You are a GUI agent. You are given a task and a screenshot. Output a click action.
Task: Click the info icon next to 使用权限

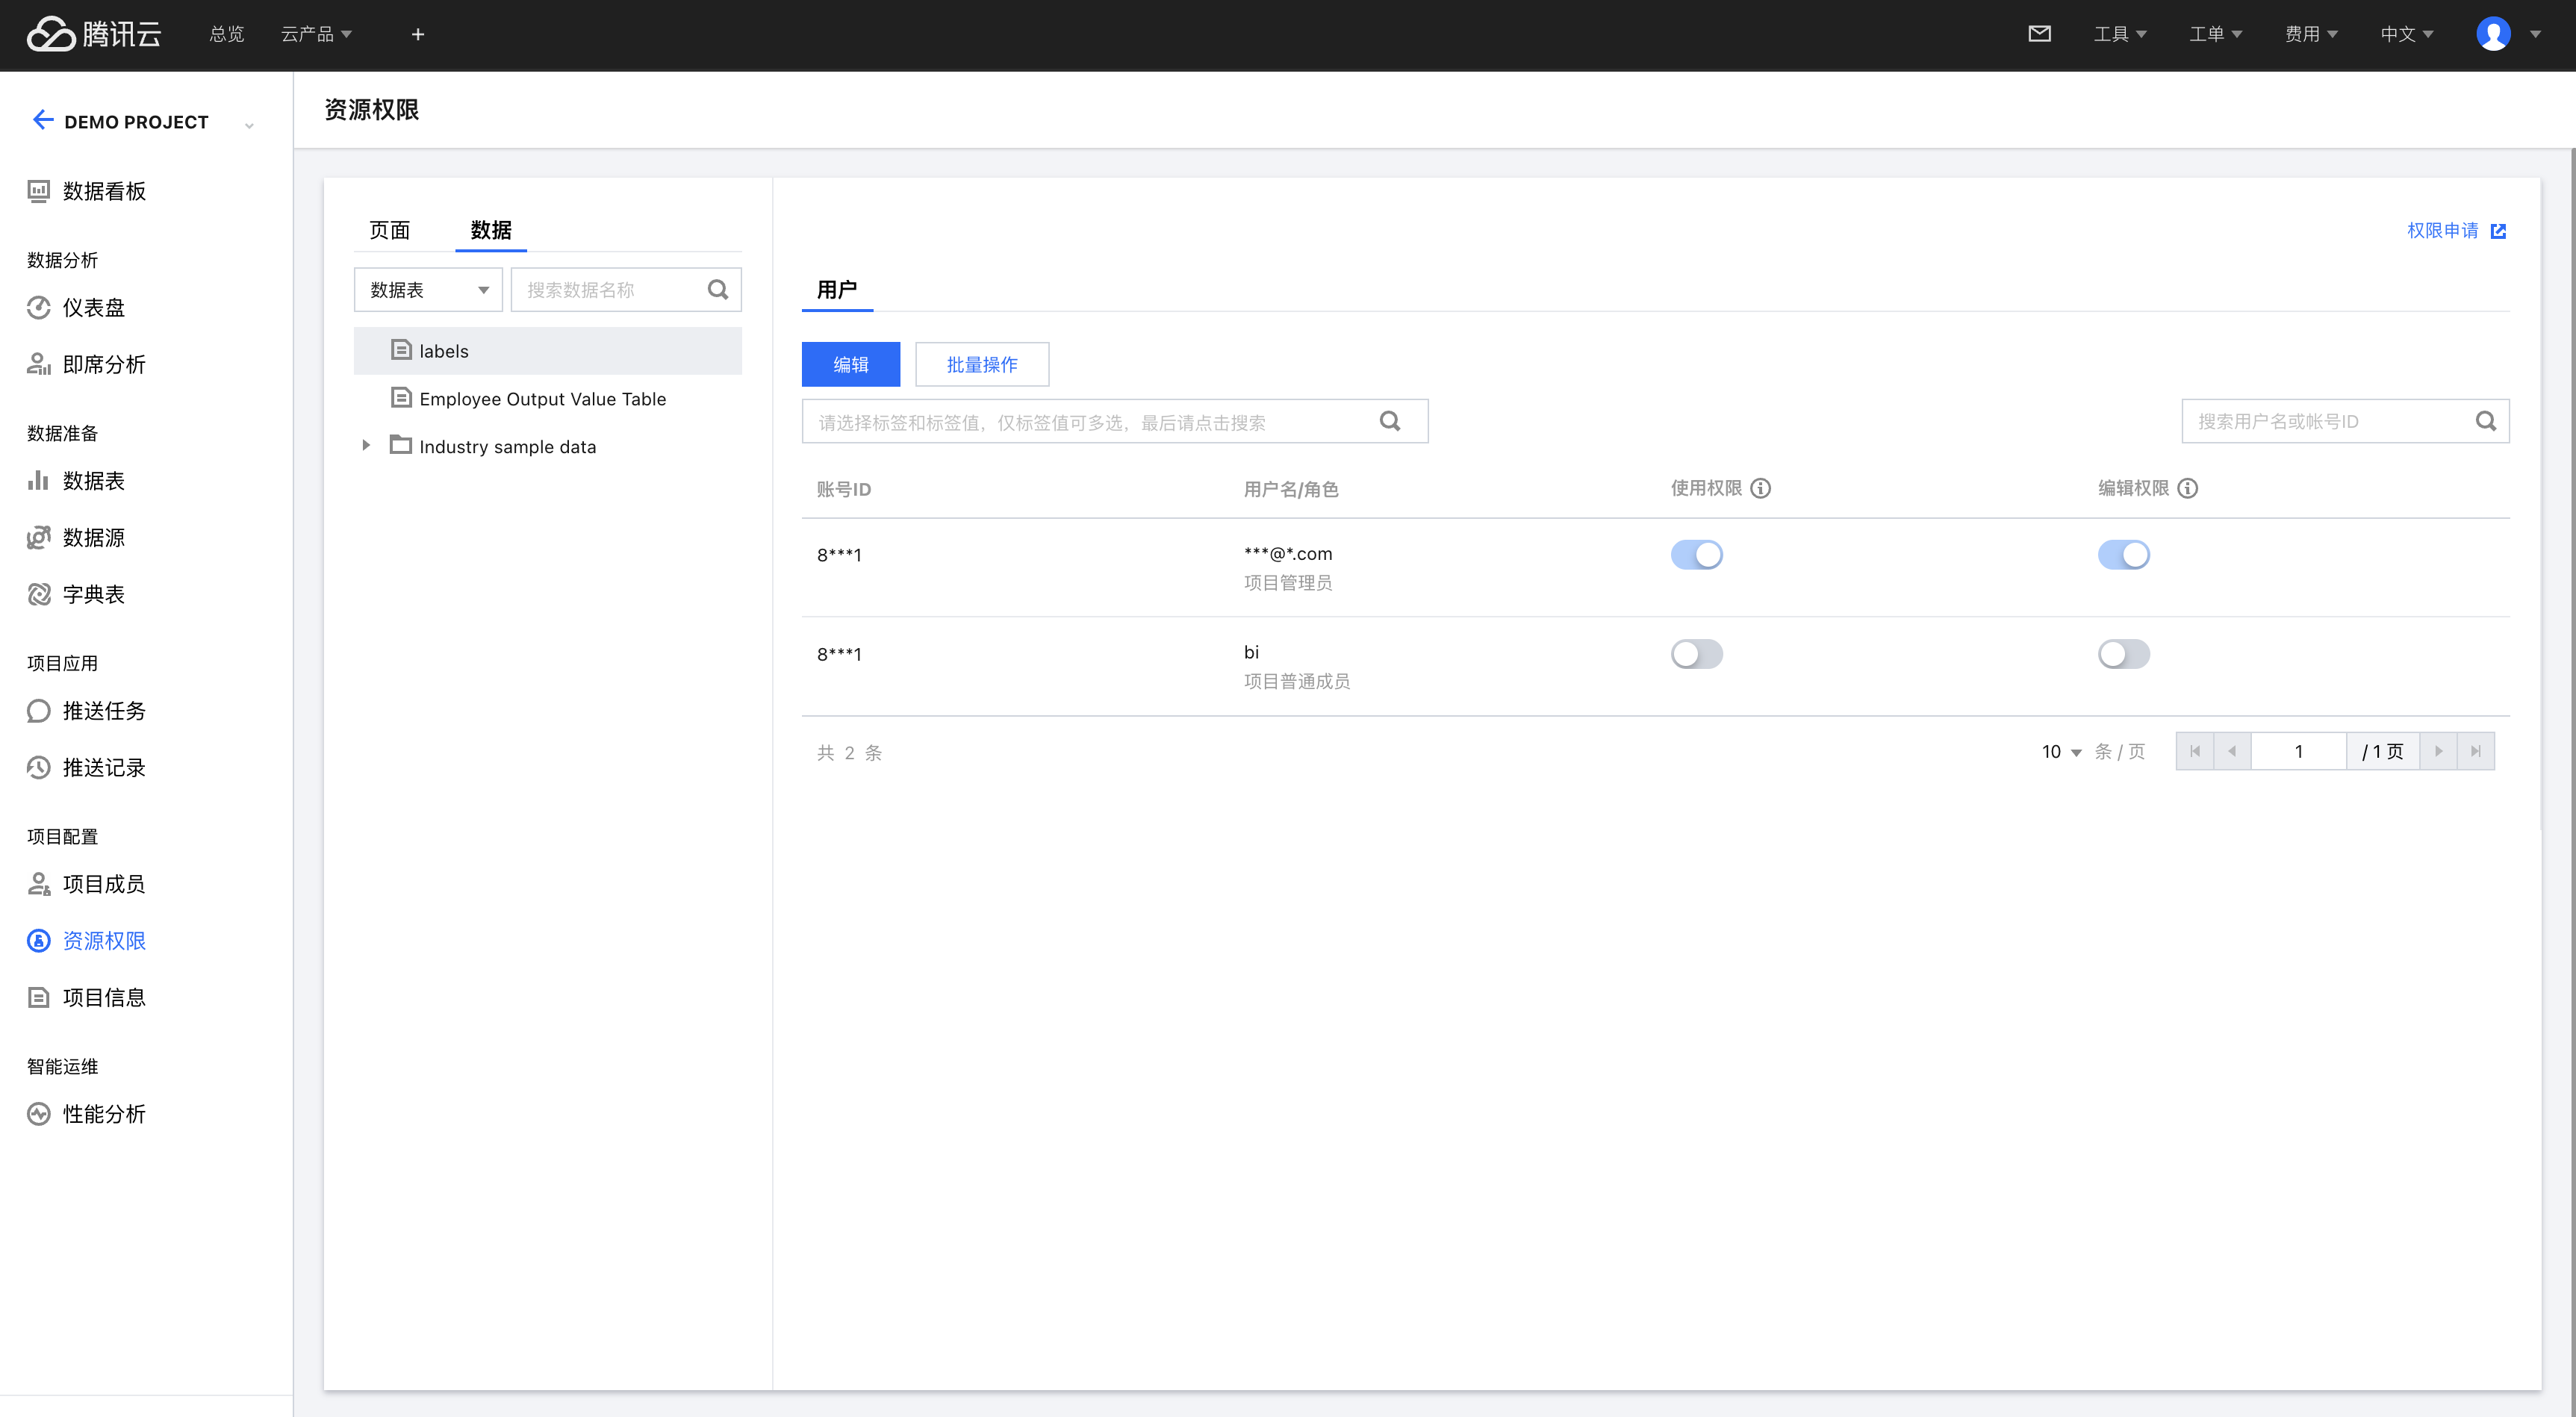pos(1761,488)
